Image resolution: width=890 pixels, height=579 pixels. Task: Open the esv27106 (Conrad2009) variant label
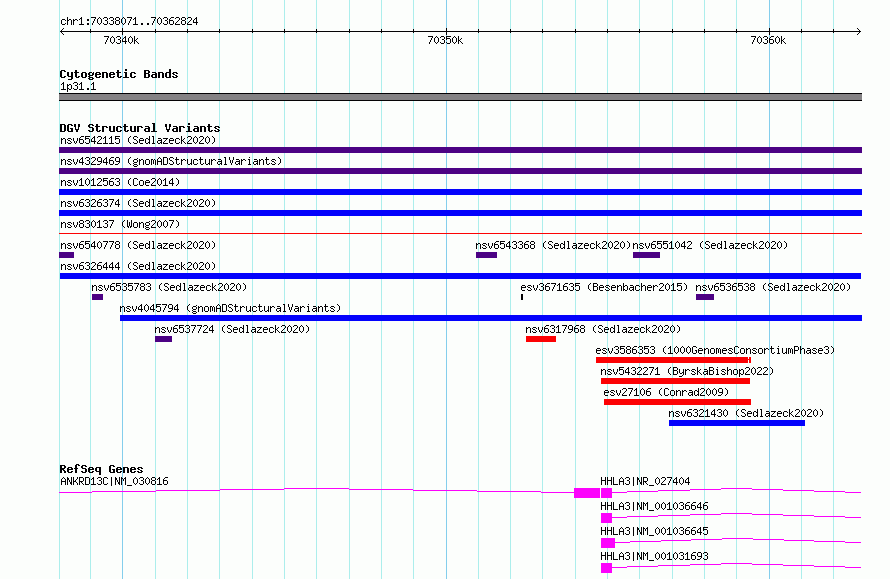(666, 392)
